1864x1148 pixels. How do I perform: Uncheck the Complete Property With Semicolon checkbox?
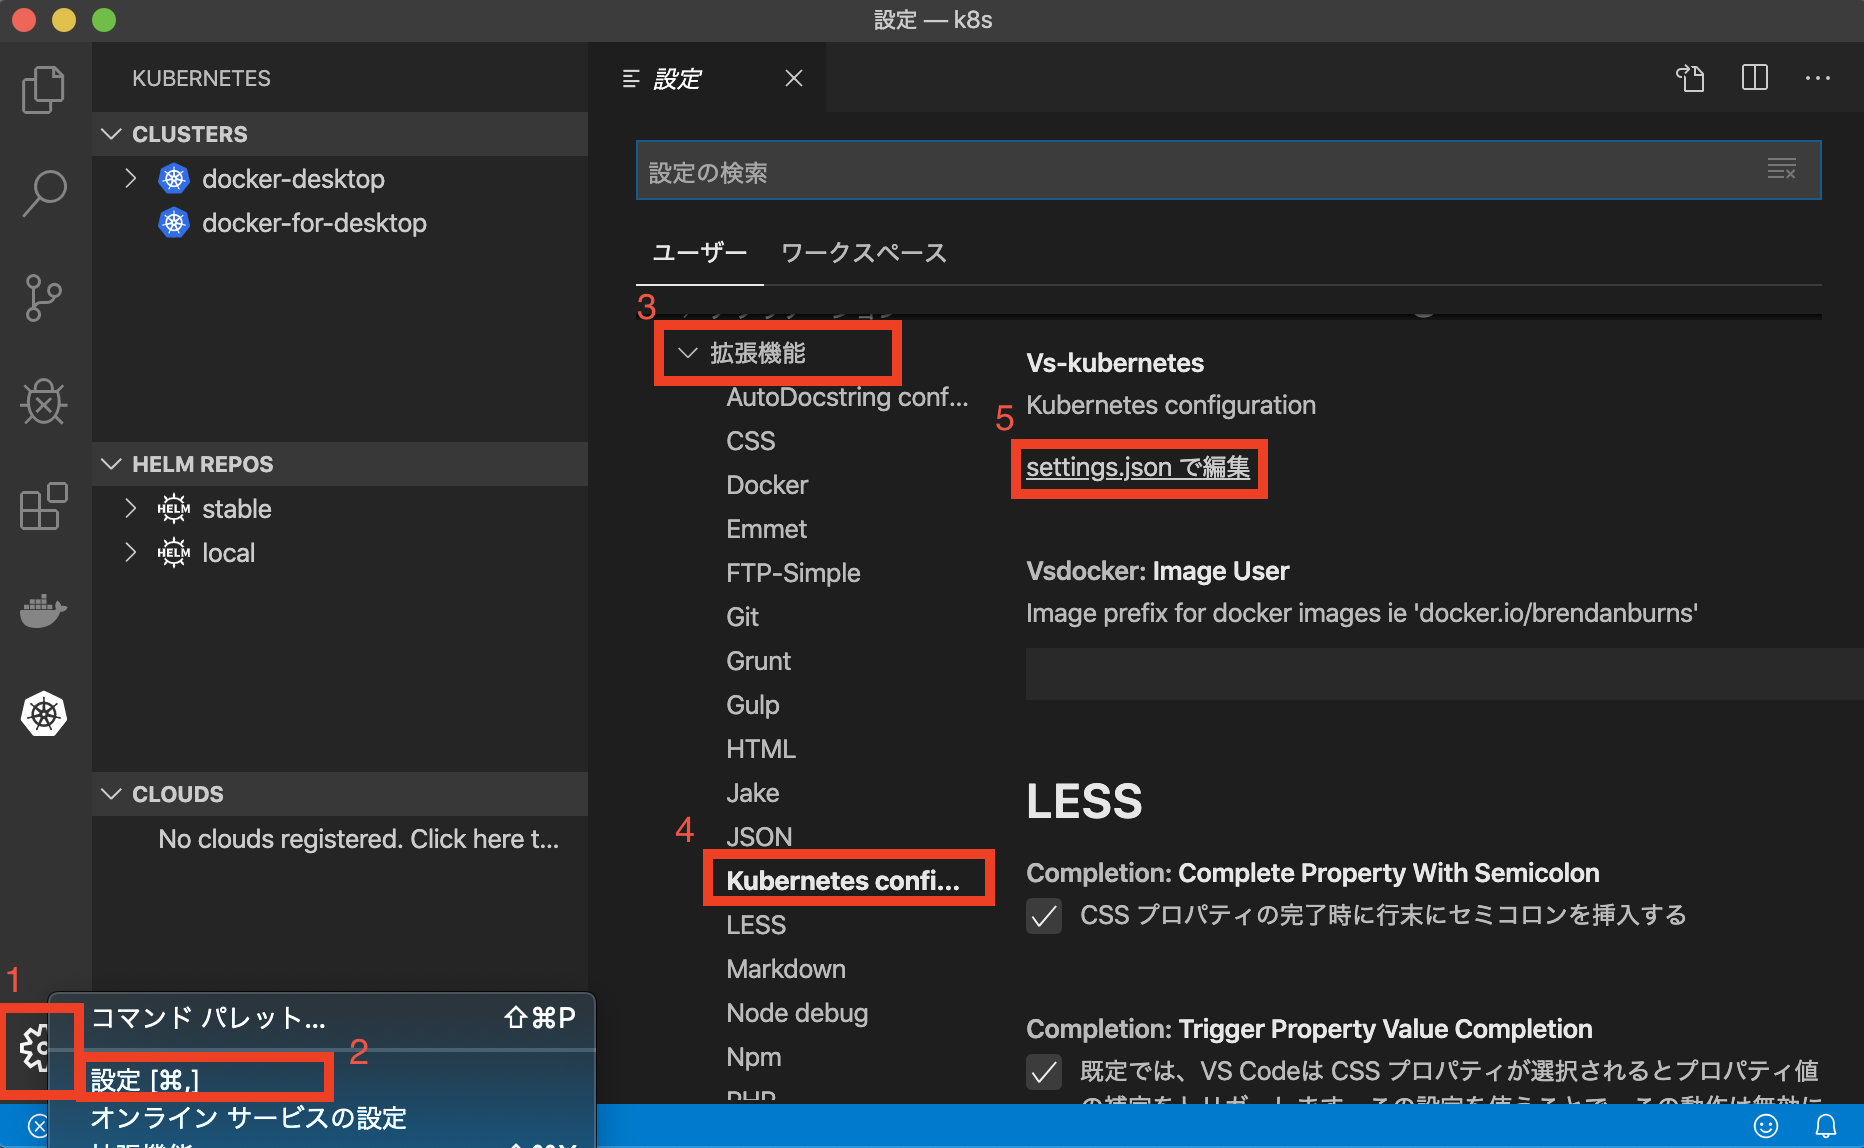click(x=1044, y=915)
